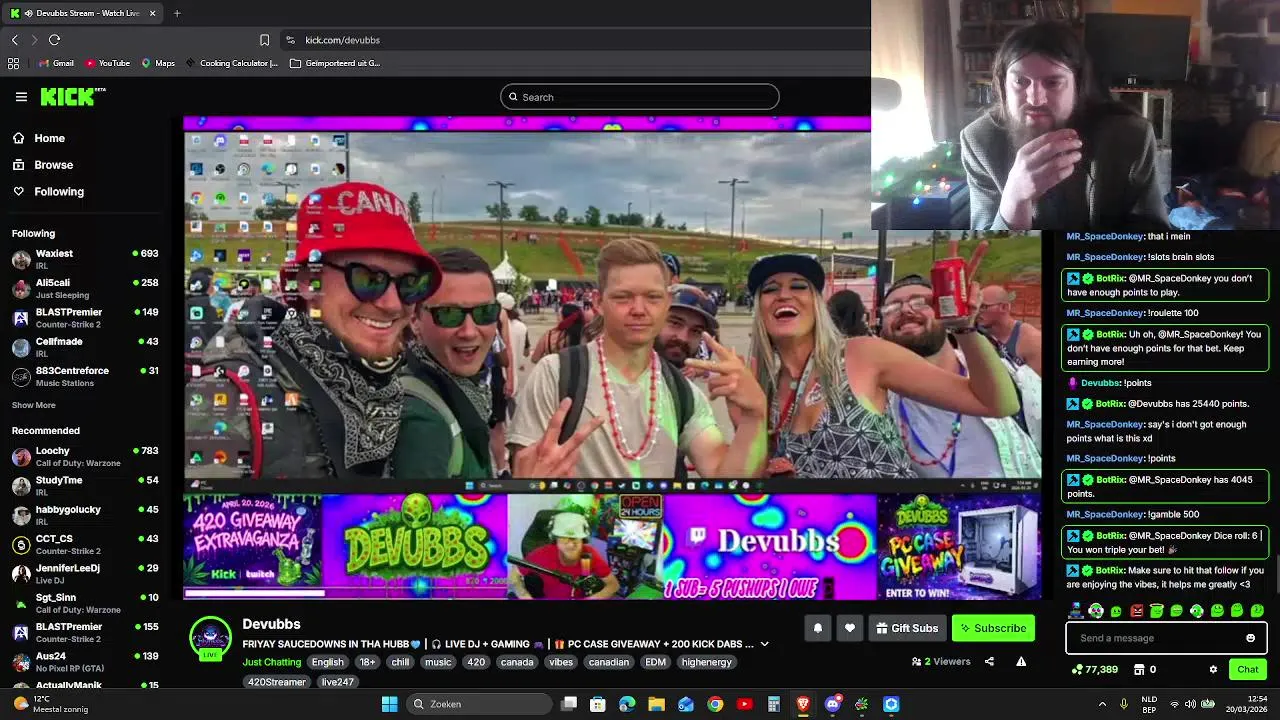Viewport: 1280px width, 720px height.
Task: Open Lochy channel in Recommended
Action: [x=85, y=457]
